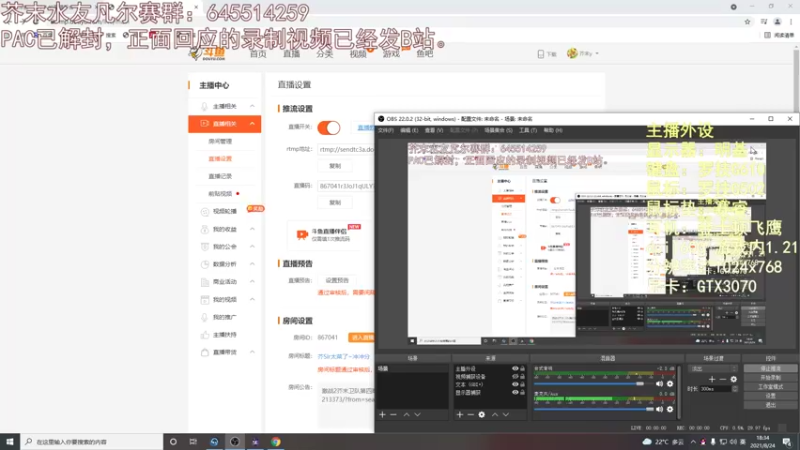800x450 pixels.
Task: Expand the 我的视频 sidebar section
Action: [252, 299]
